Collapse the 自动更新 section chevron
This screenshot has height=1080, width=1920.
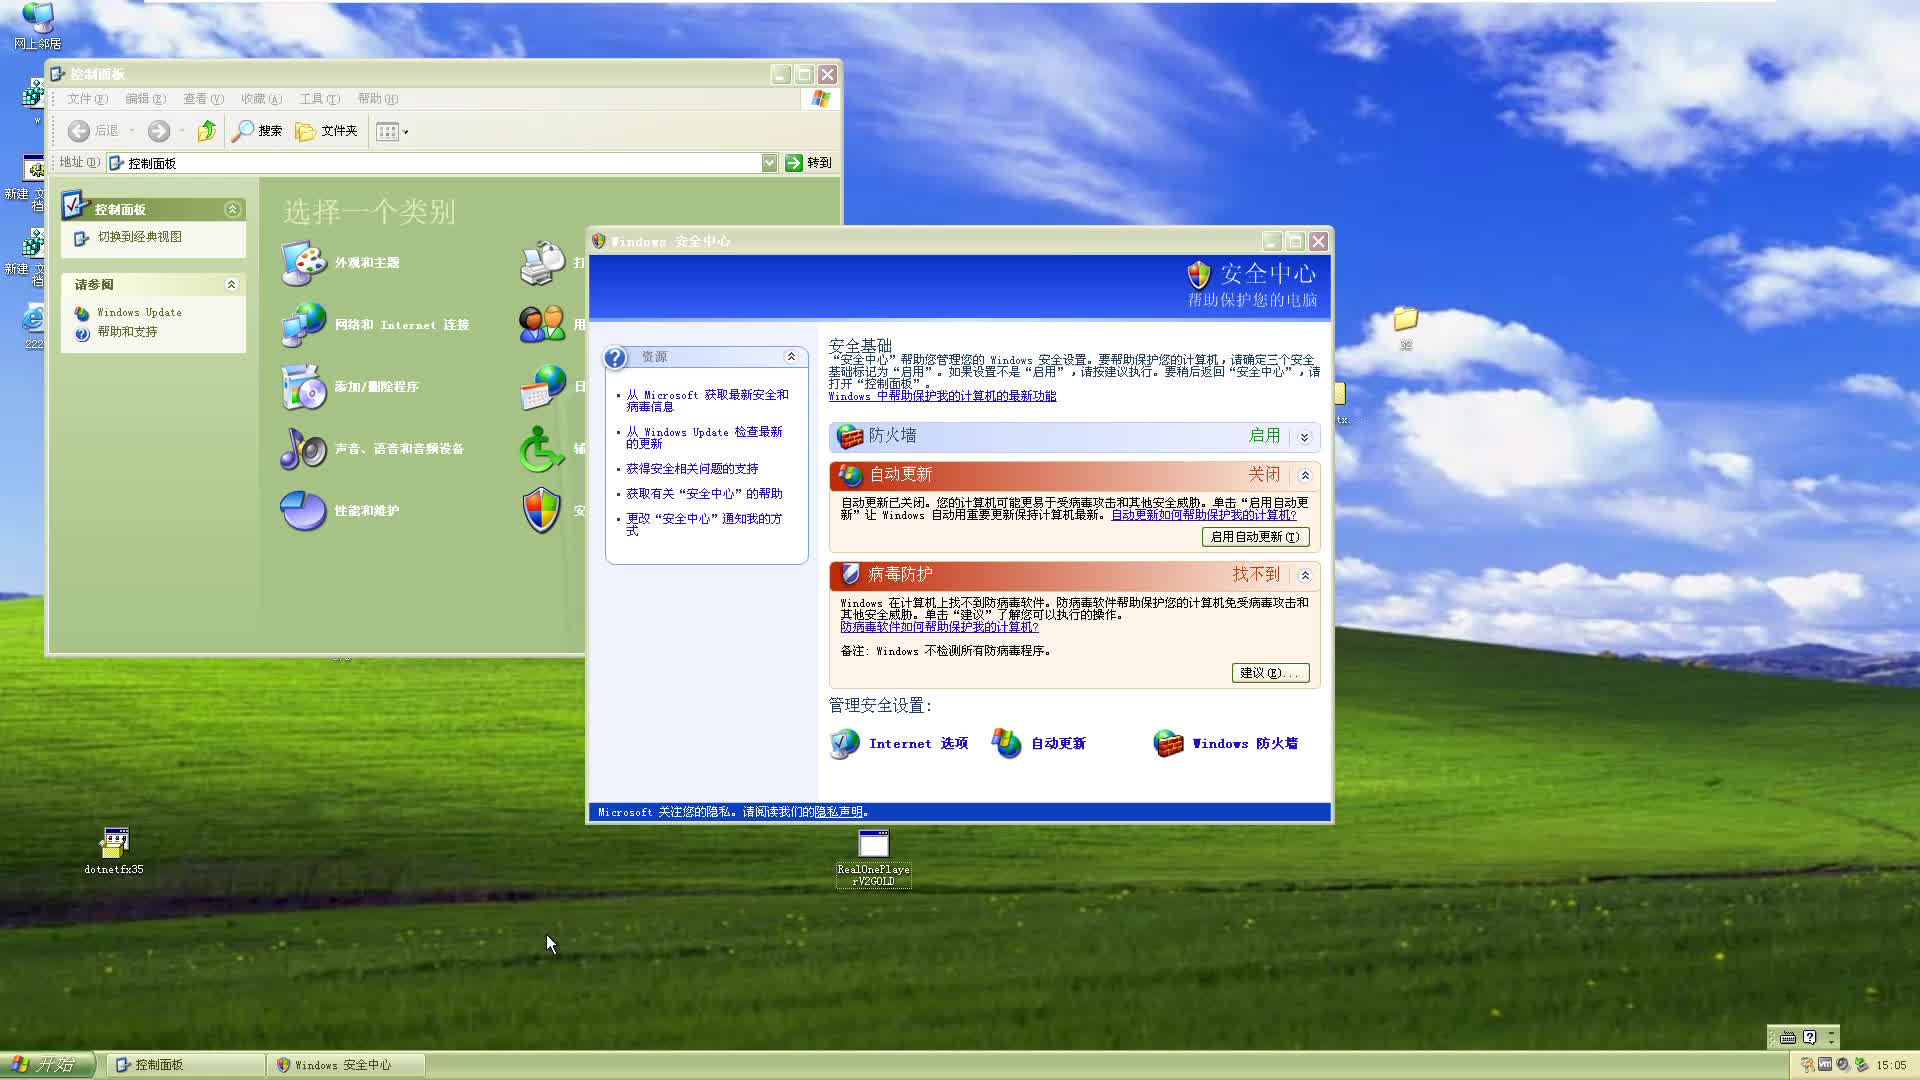pos(1304,476)
